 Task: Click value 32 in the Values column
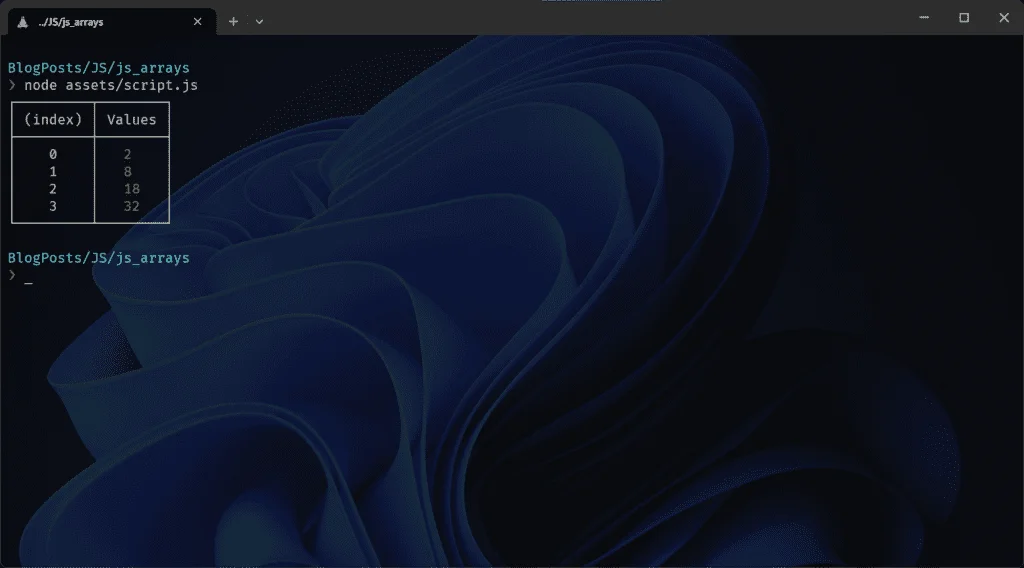click(131, 206)
